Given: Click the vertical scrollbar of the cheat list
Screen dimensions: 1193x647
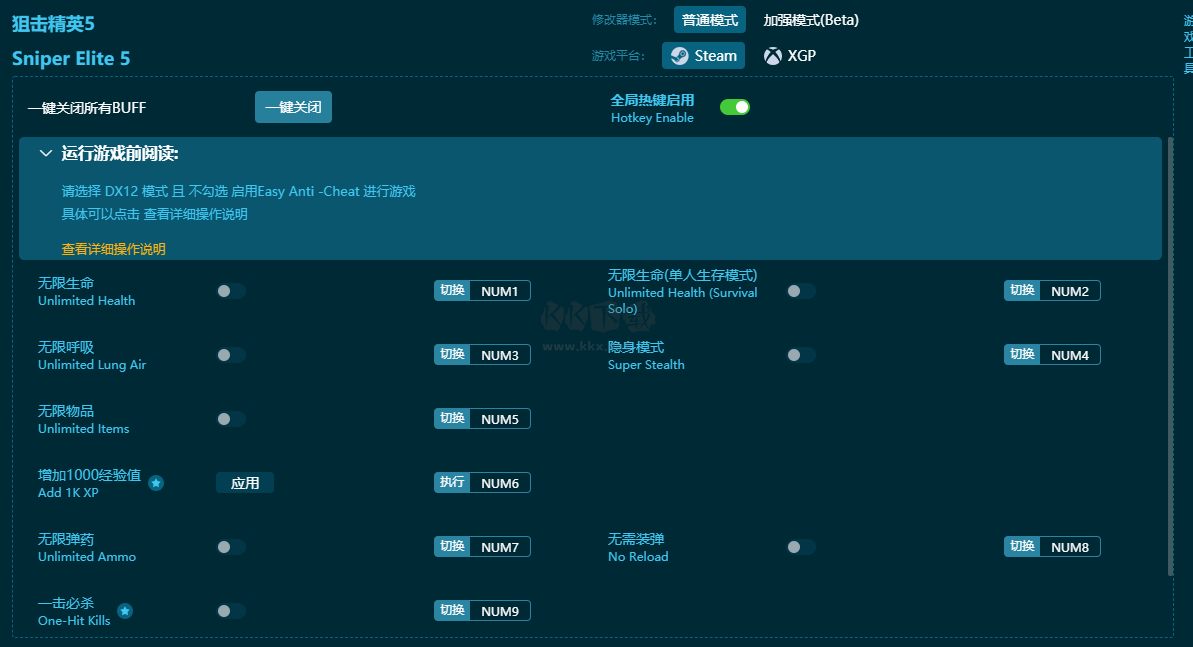Looking at the screenshot, I should (1170, 356).
